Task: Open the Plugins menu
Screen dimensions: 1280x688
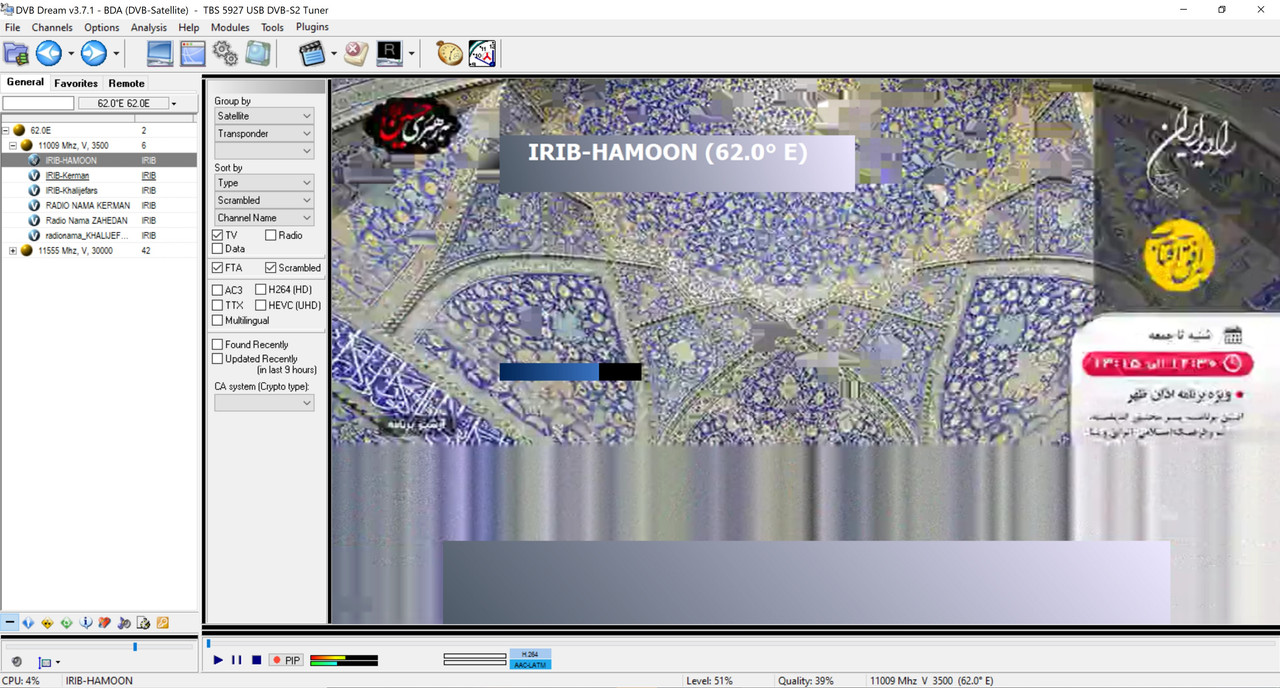Action: [312, 27]
